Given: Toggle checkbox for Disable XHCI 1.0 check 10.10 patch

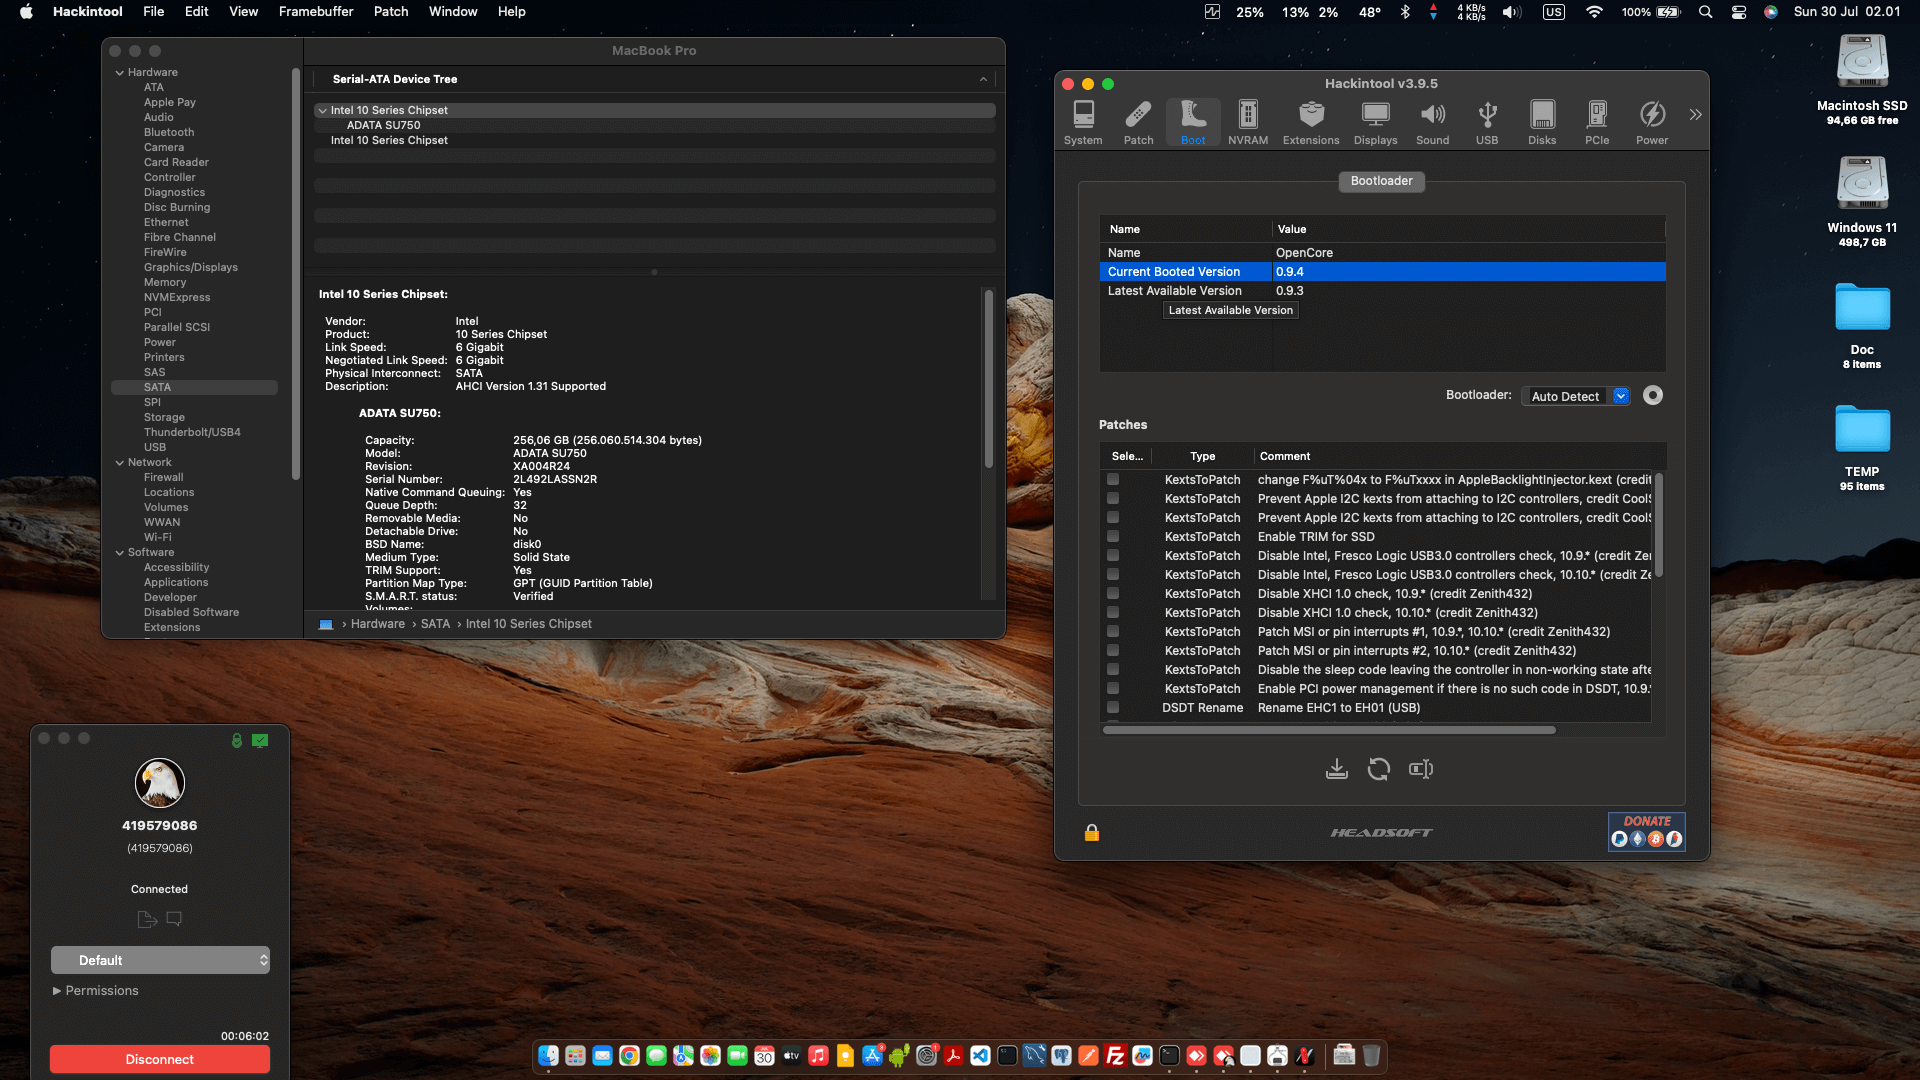Looking at the screenshot, I should click(x=1113, y=613).
